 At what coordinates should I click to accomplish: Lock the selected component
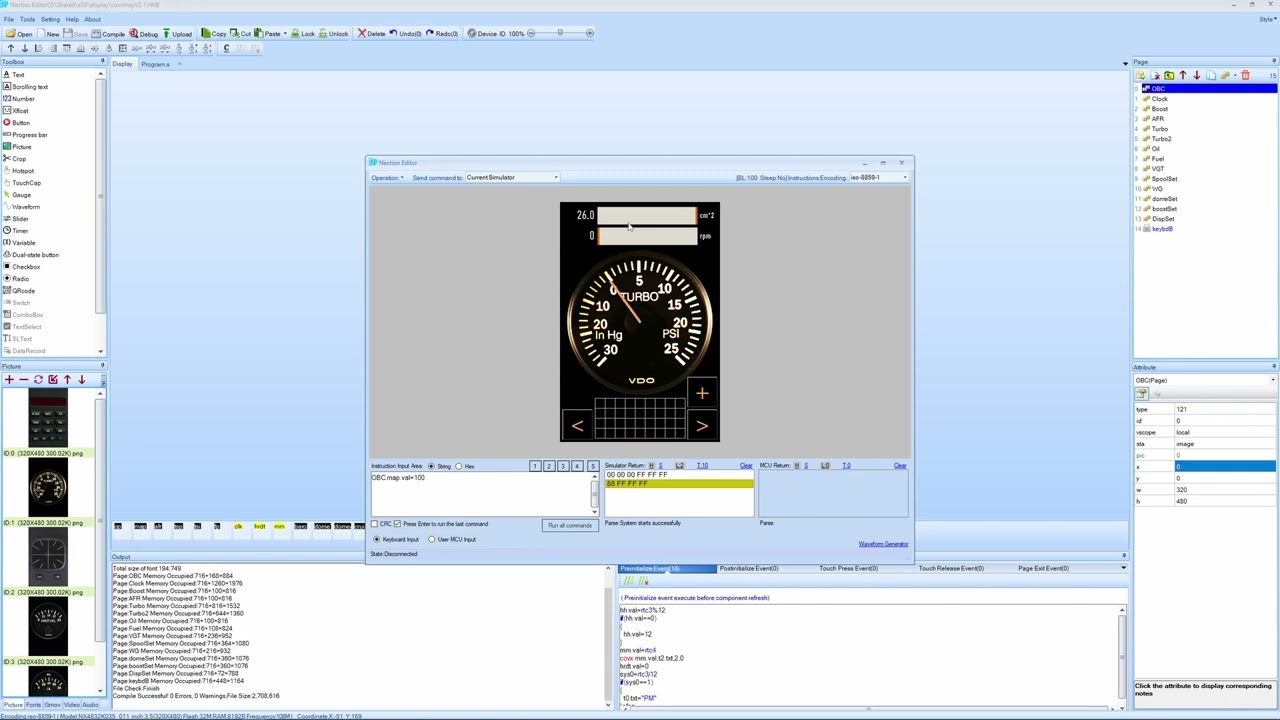click(x=303, y=34)
